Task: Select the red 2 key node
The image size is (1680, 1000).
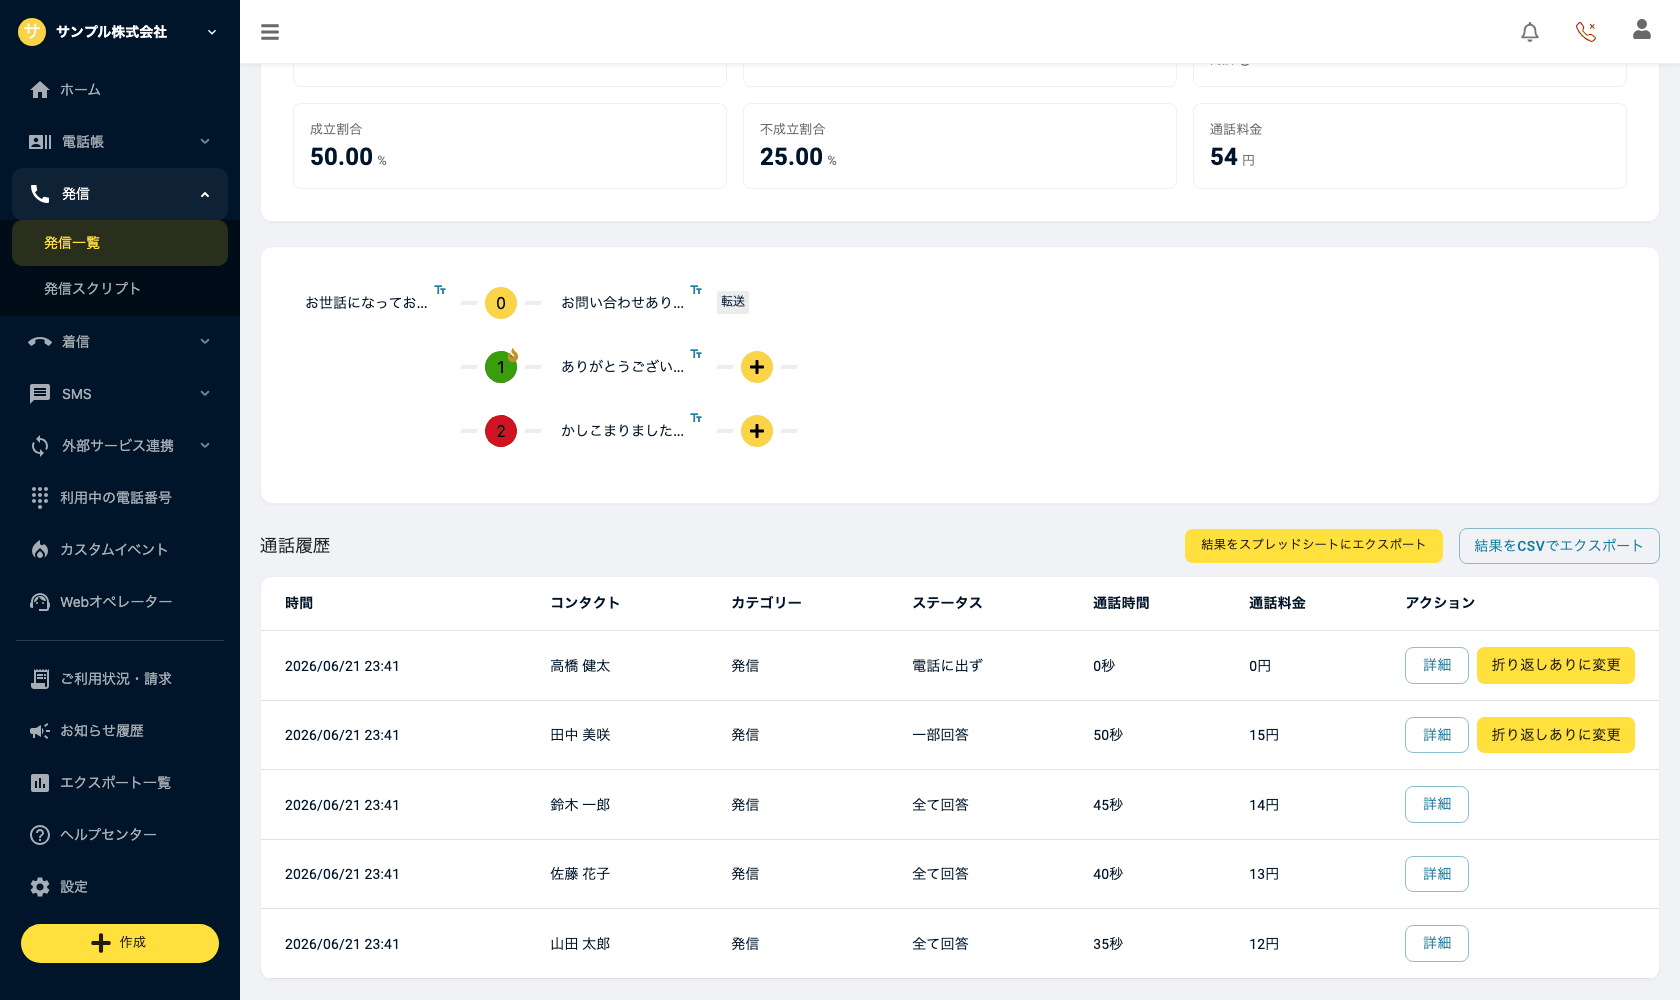Action: 501,431
